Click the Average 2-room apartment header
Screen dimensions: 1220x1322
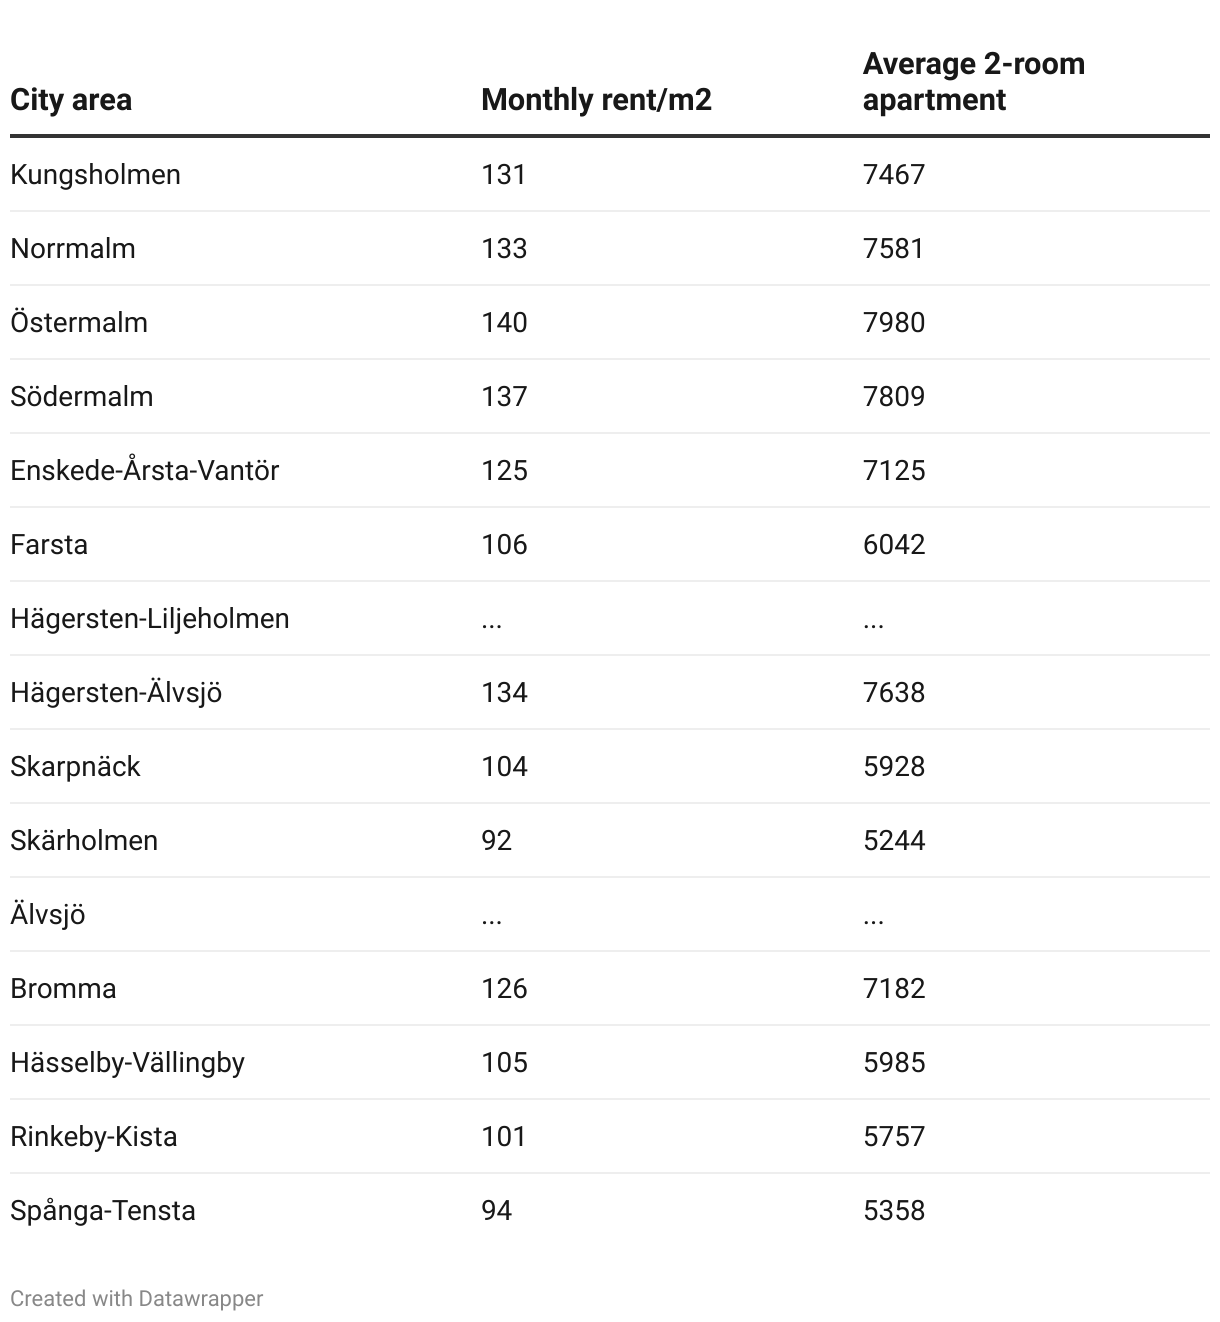point(974,82)
